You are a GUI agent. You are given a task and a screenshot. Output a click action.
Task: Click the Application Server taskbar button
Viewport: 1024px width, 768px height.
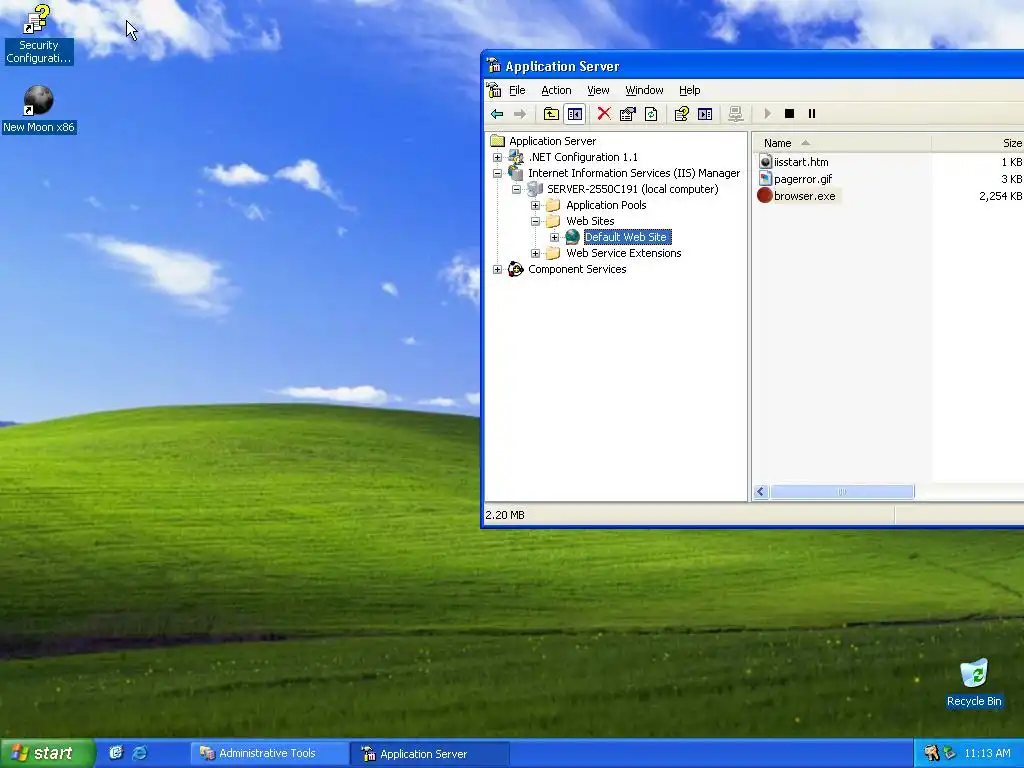click(x=429, y=754)
